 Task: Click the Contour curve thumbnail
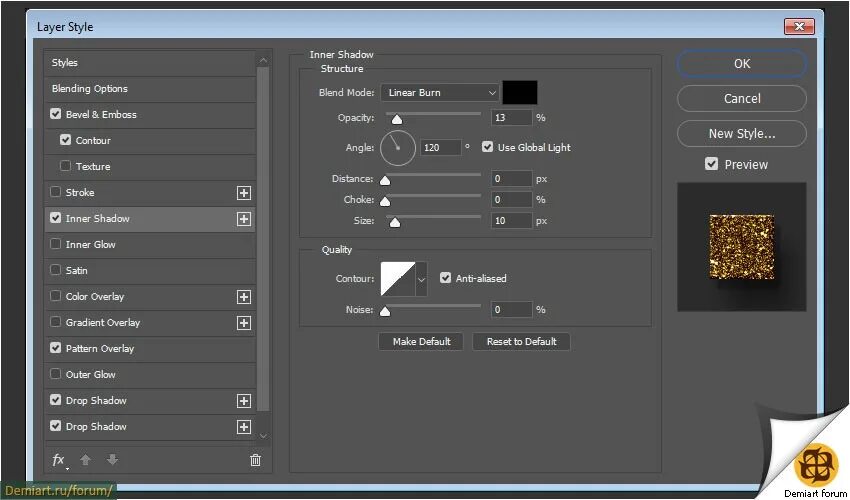[398, 279]
